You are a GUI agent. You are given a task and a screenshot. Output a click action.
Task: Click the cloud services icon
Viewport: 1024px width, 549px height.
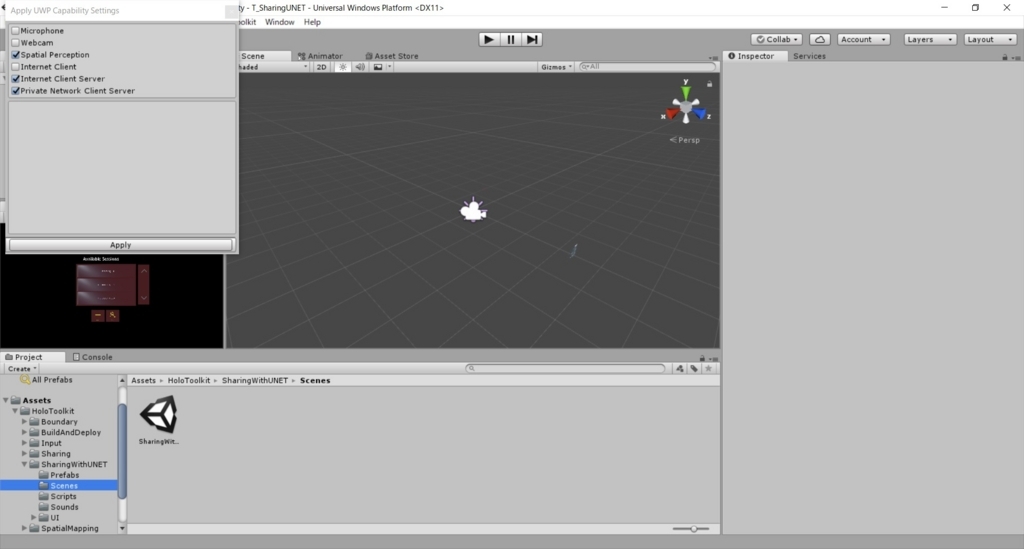[820, 39]
